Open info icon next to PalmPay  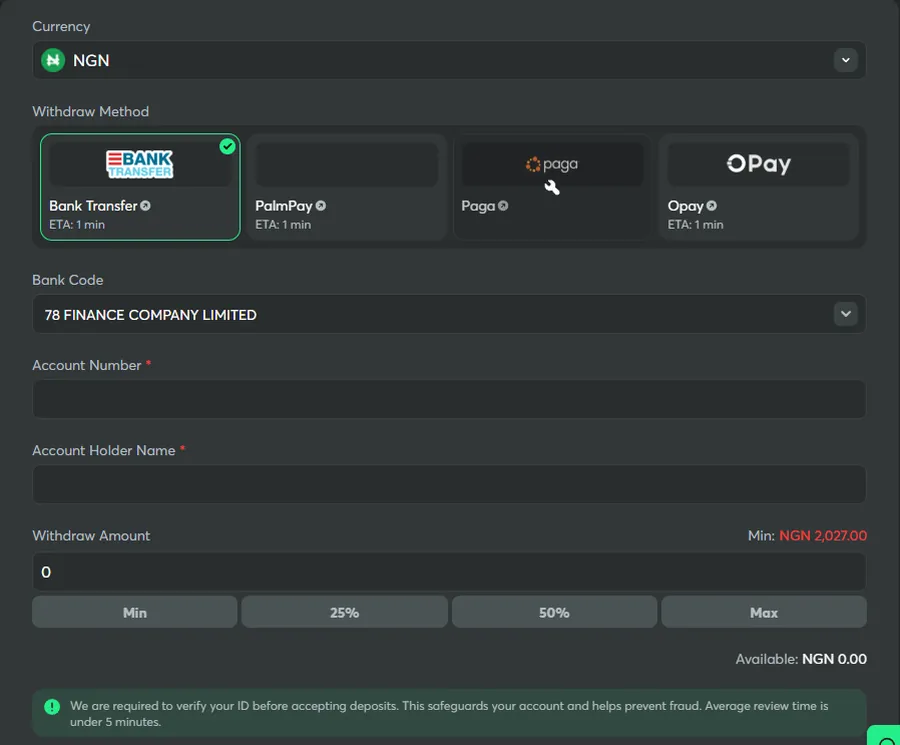point(320,205)
